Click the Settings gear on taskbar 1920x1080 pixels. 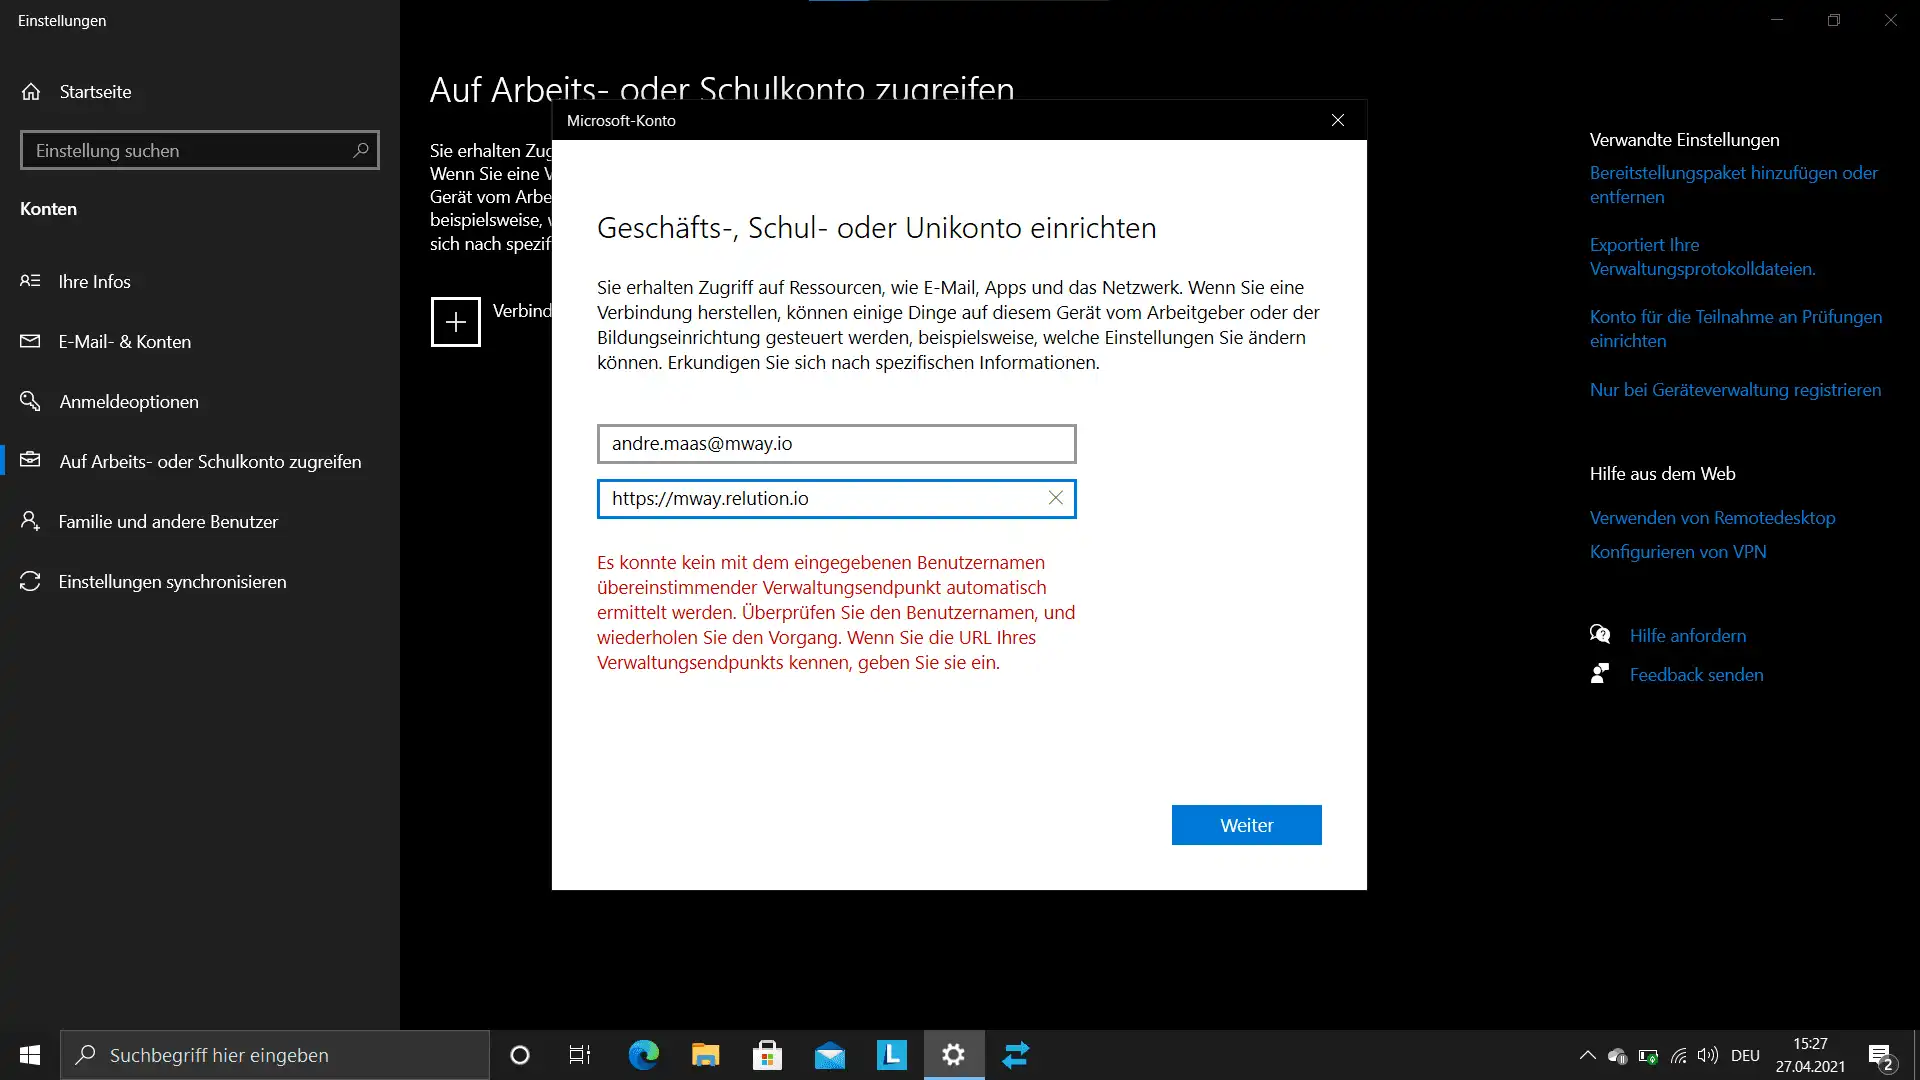coord(954,1055)
